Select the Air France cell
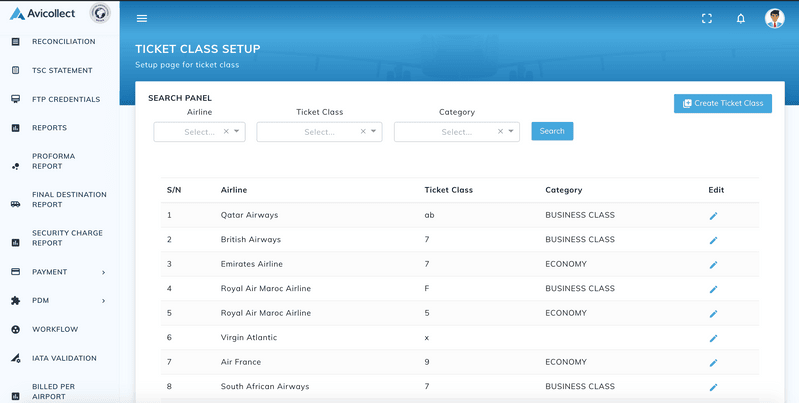800x403 pixels. pyautogui.click(x=240, y=362)
